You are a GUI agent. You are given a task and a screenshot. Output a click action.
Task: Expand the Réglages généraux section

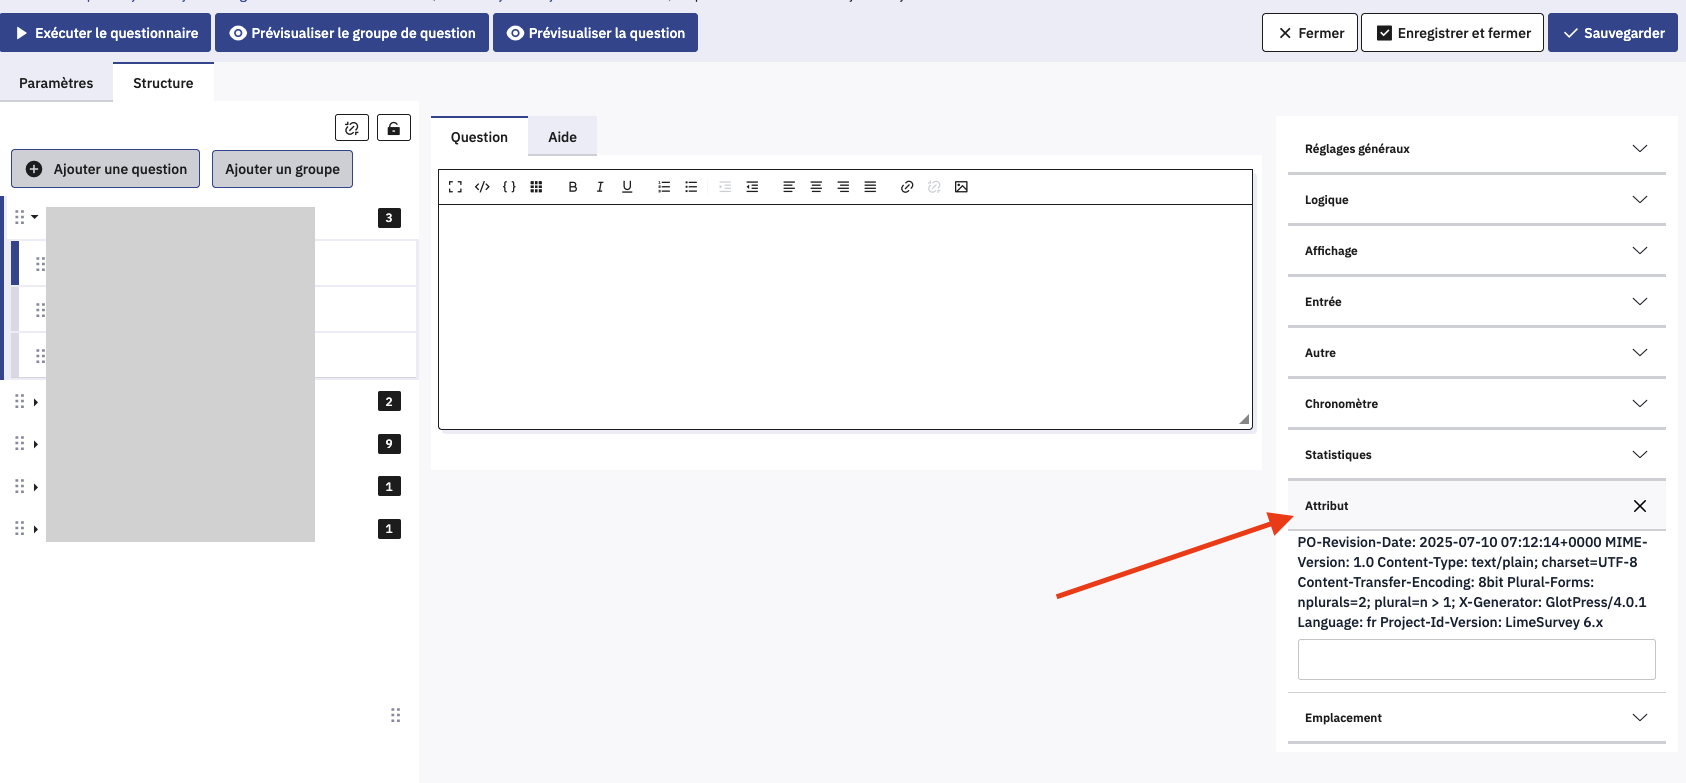point(1476,149)
